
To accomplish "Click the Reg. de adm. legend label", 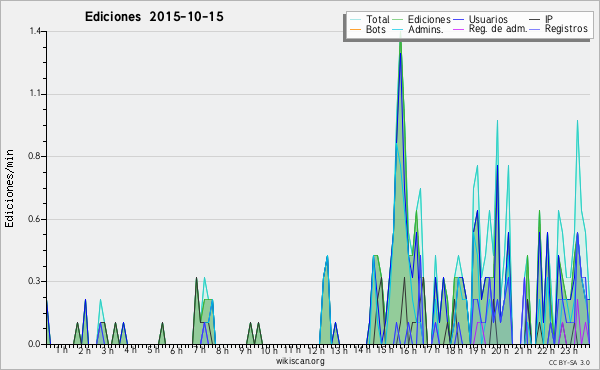I will (x=498, y=29).
